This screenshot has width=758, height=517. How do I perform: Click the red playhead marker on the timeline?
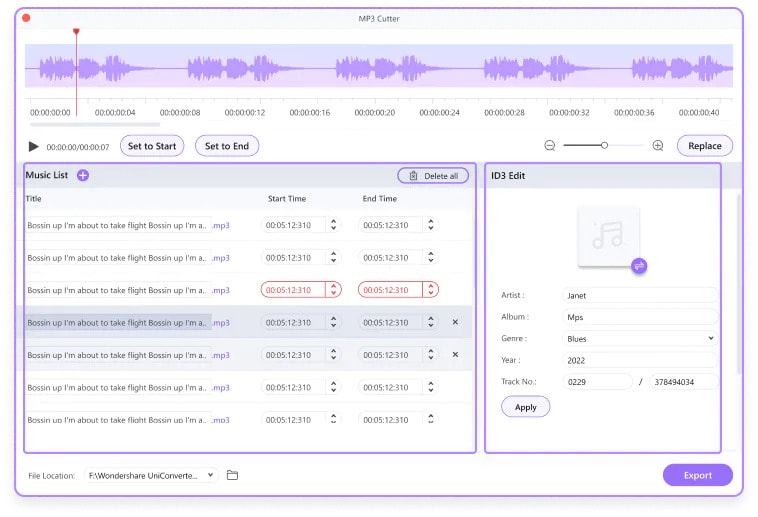76,32
